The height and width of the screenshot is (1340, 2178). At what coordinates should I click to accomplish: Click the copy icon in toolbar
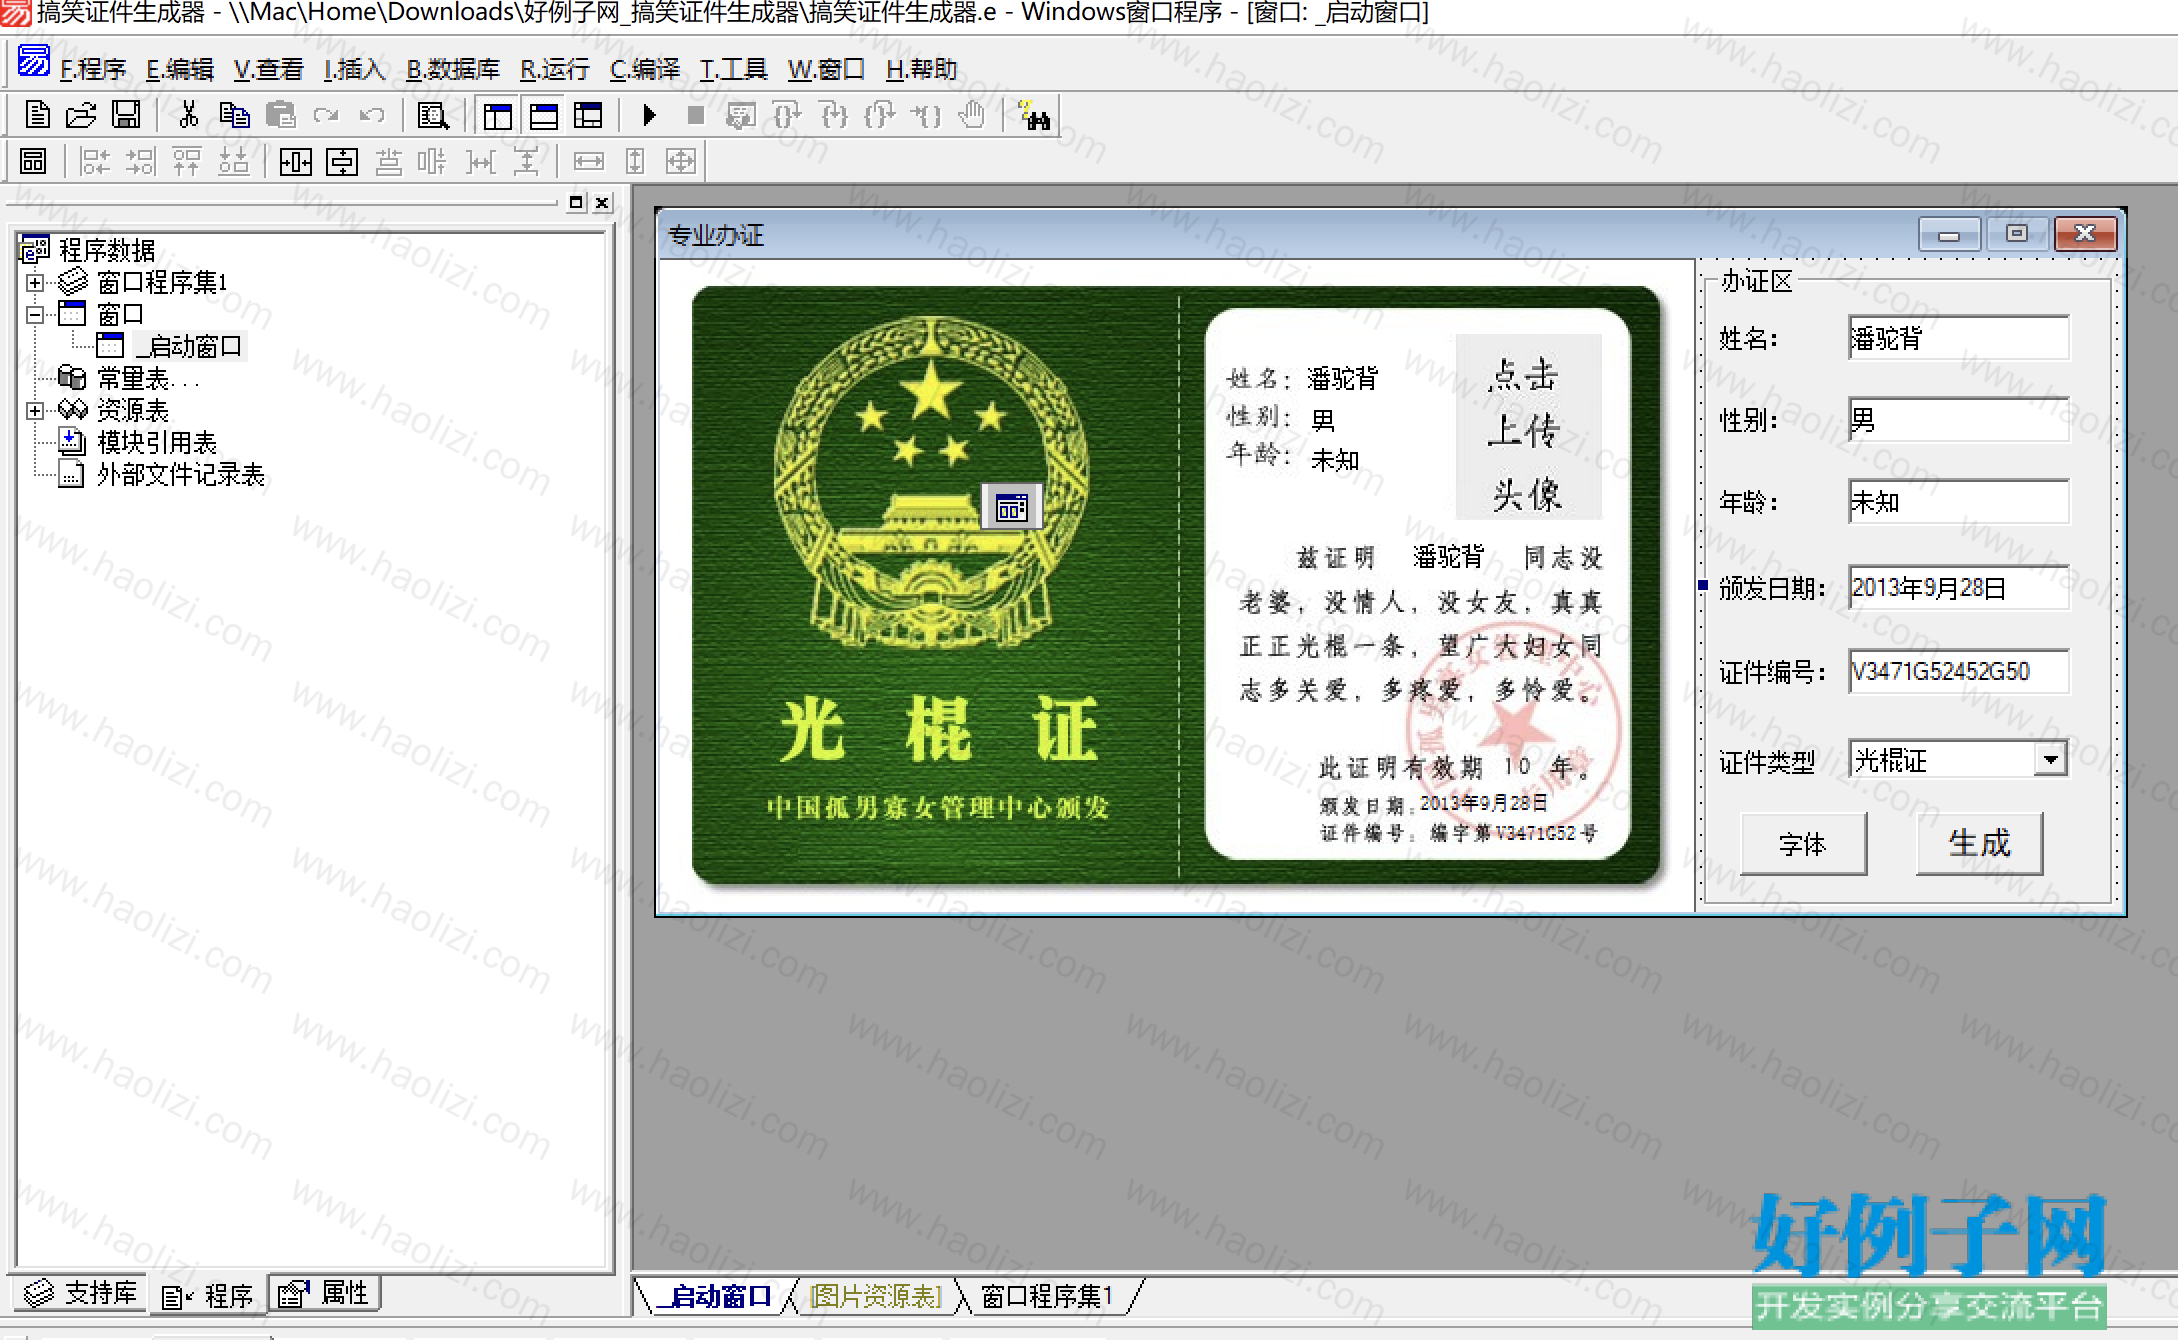coord(234,116)
